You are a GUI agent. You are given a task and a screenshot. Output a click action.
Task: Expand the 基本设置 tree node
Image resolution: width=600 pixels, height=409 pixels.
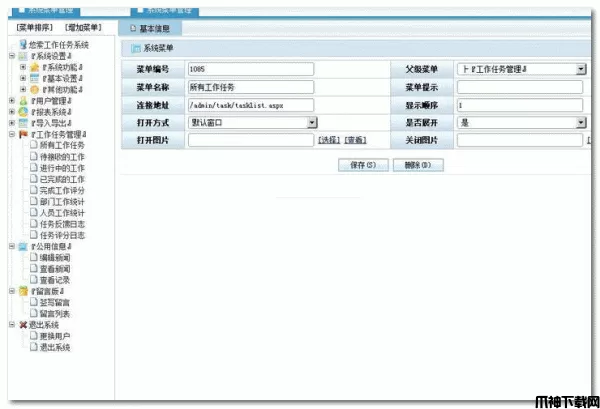22,78
